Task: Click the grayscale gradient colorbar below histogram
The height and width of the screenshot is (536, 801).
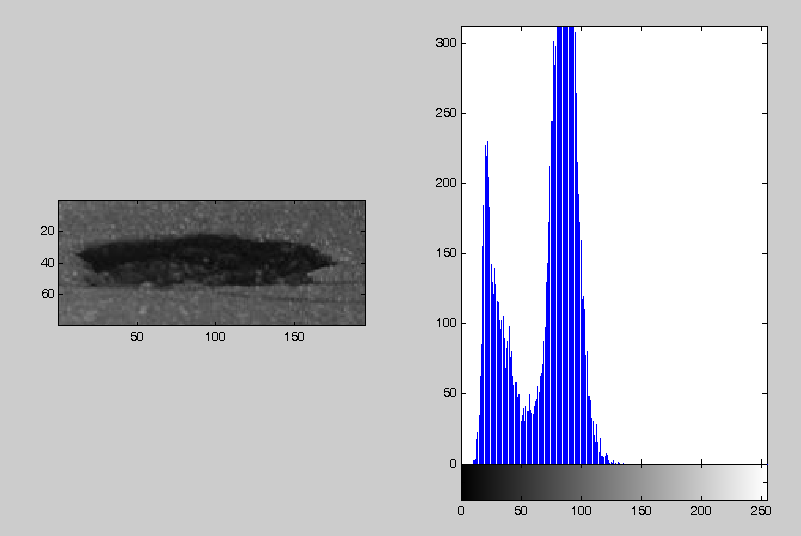Action: click(x=614, y=482)
